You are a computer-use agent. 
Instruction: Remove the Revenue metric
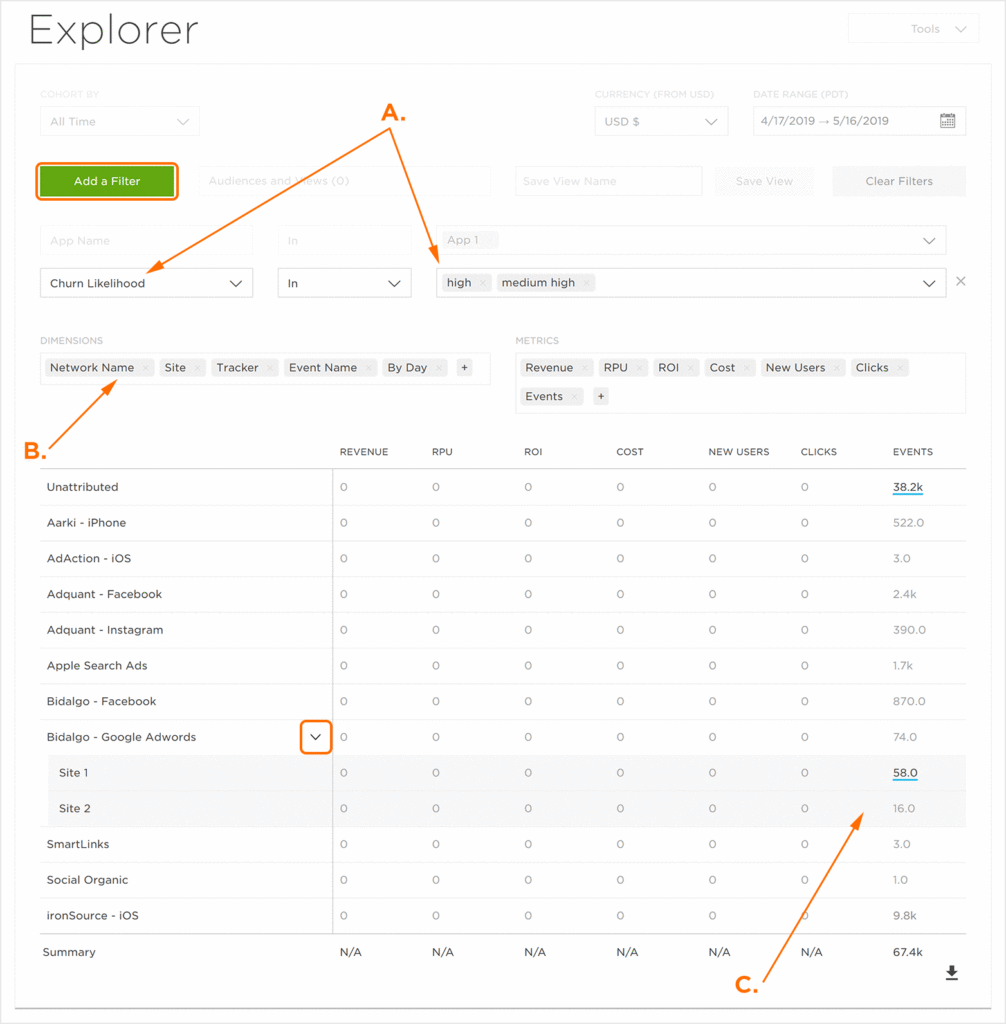[585, 368]
